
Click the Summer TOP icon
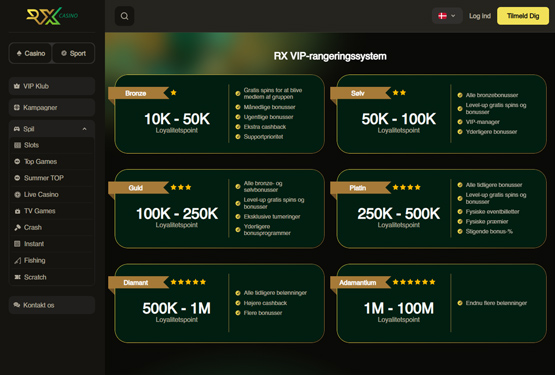(x=17, y=178)
